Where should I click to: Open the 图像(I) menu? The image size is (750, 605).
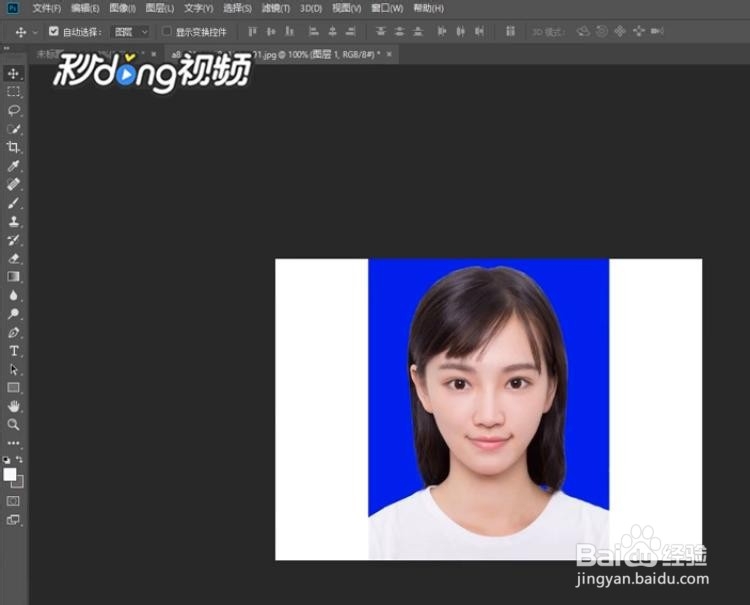(x=122, y=8)
